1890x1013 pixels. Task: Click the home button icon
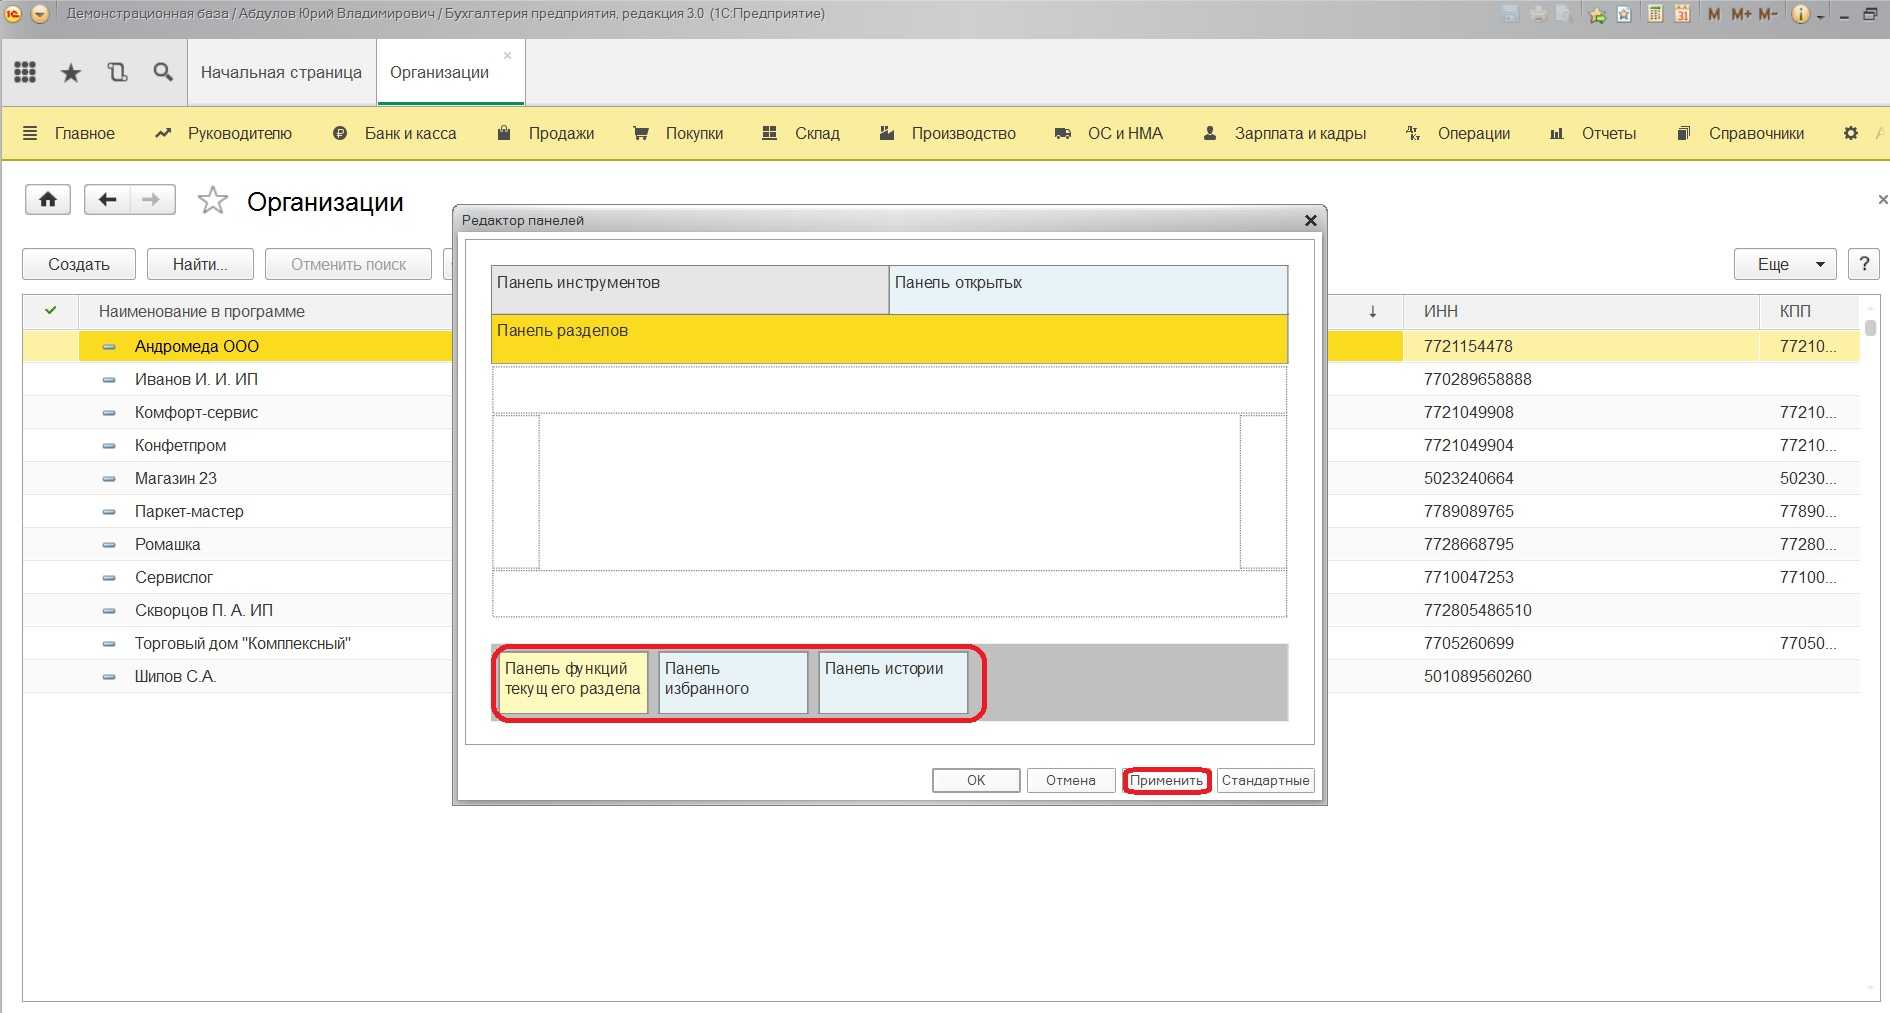point(48,200)
